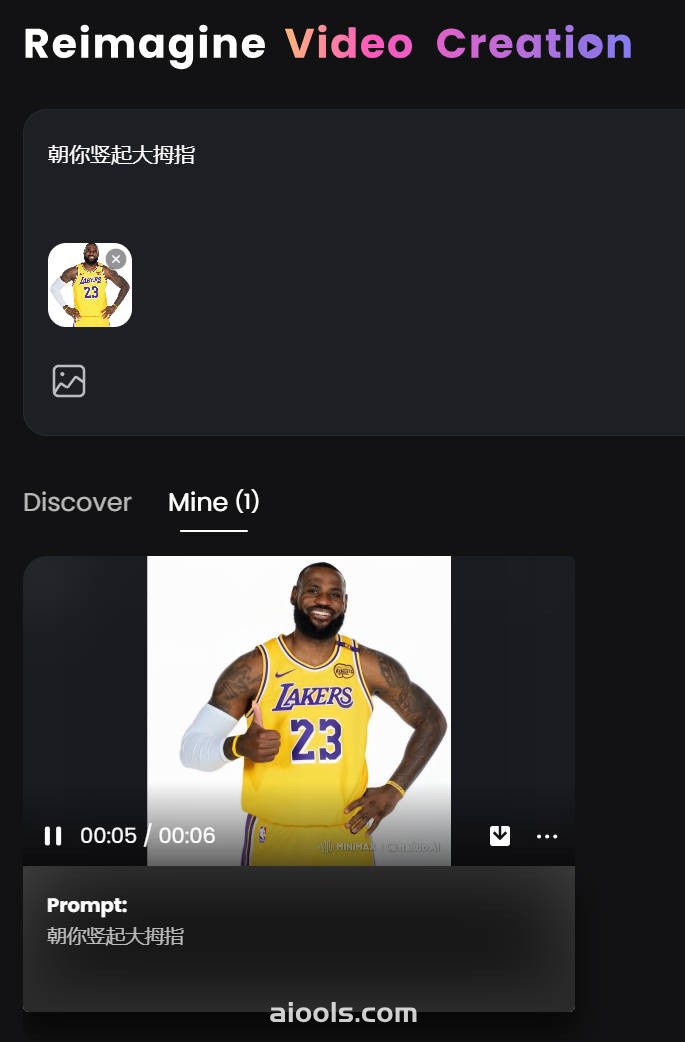Screen dimensions: 685x1042
Task: Click the 00:05 / 00:06 time display
Action: [x=147, y=835]
